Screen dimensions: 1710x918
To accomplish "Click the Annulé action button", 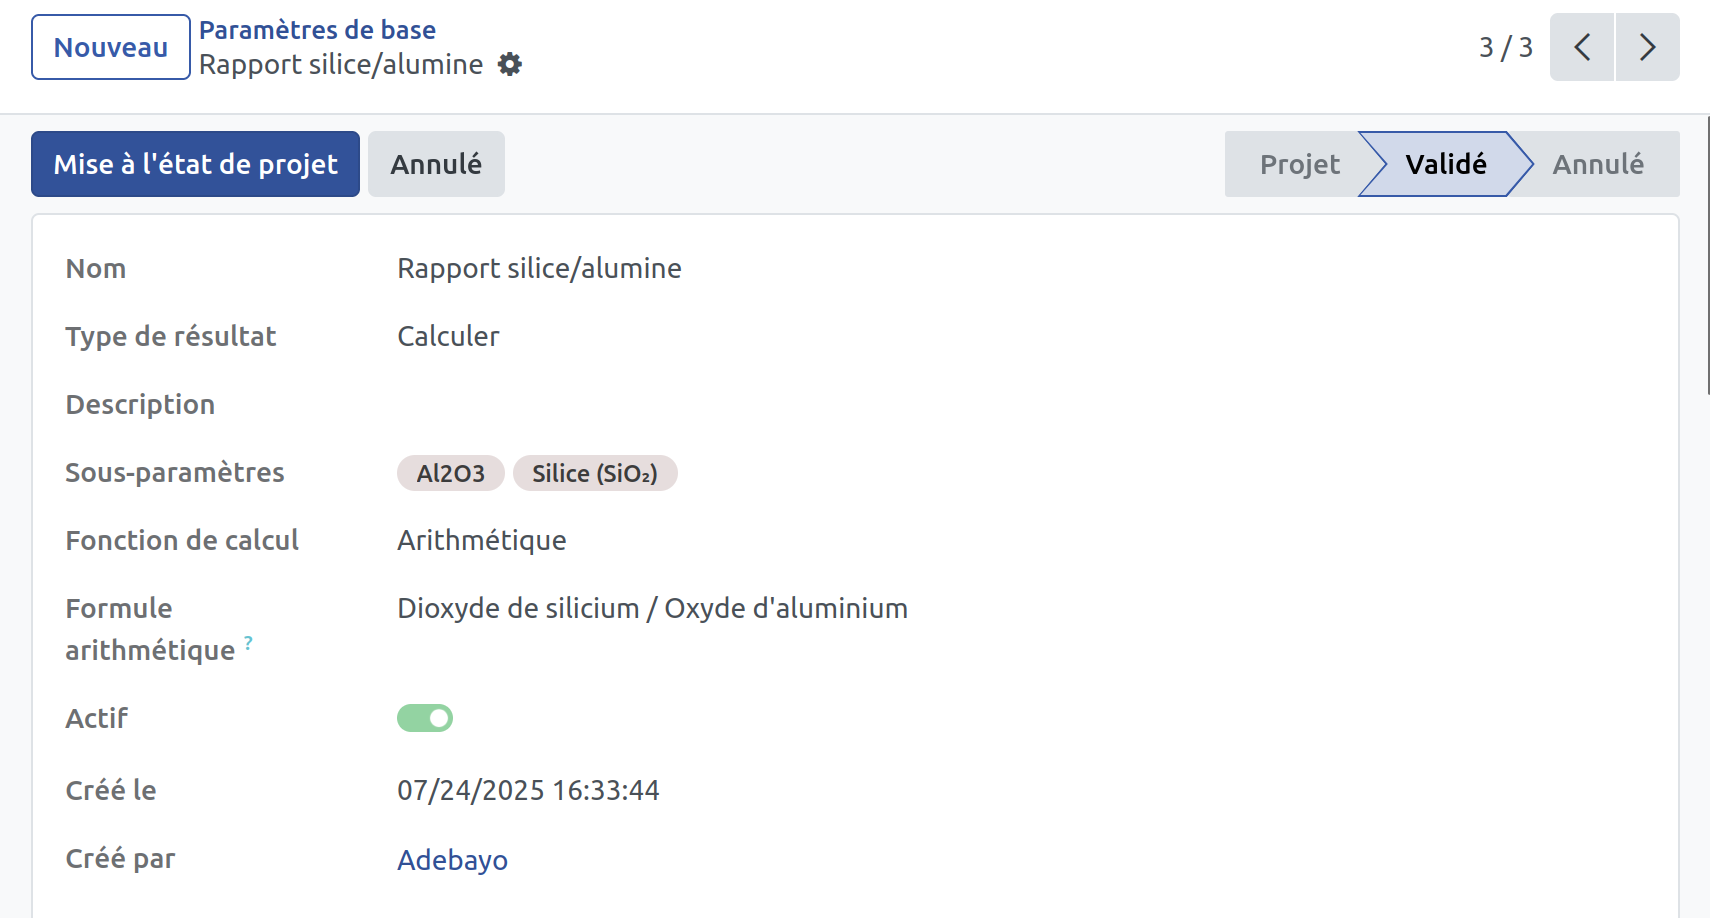I will click(436, 164).
